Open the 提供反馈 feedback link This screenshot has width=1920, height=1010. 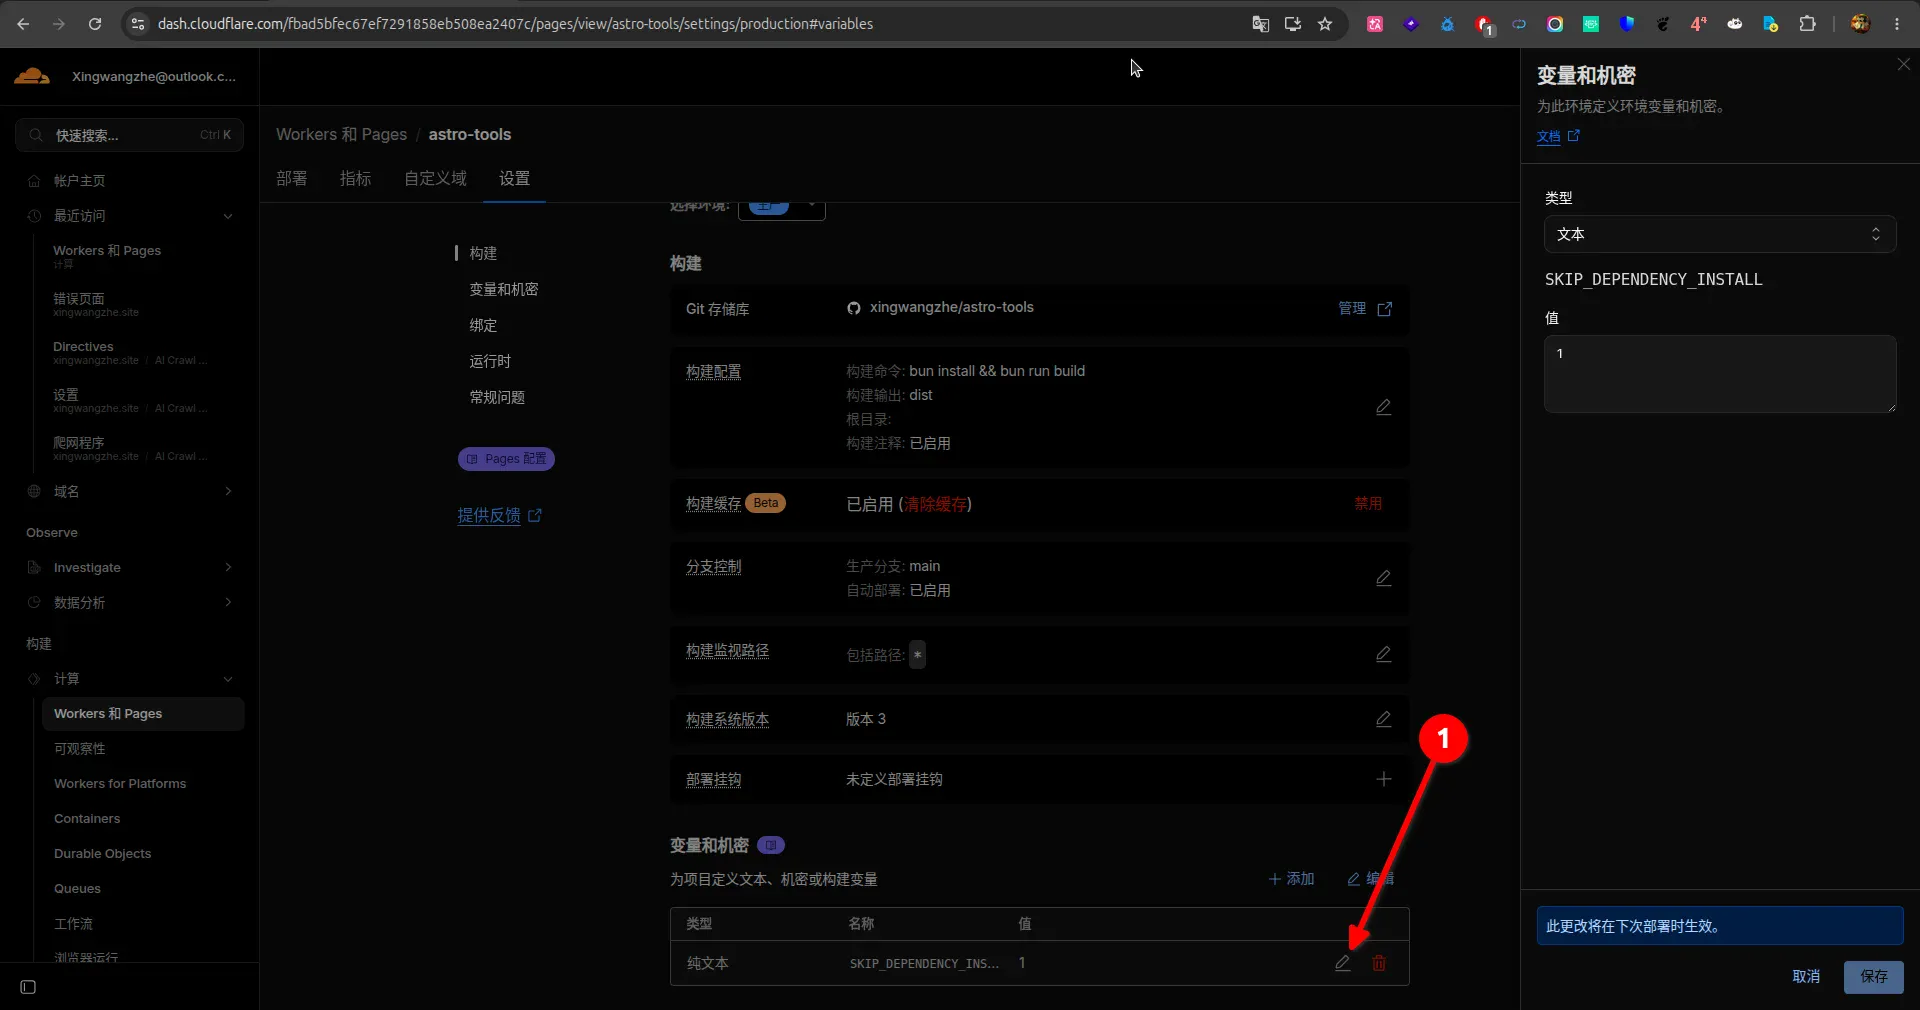coord(499,515)
